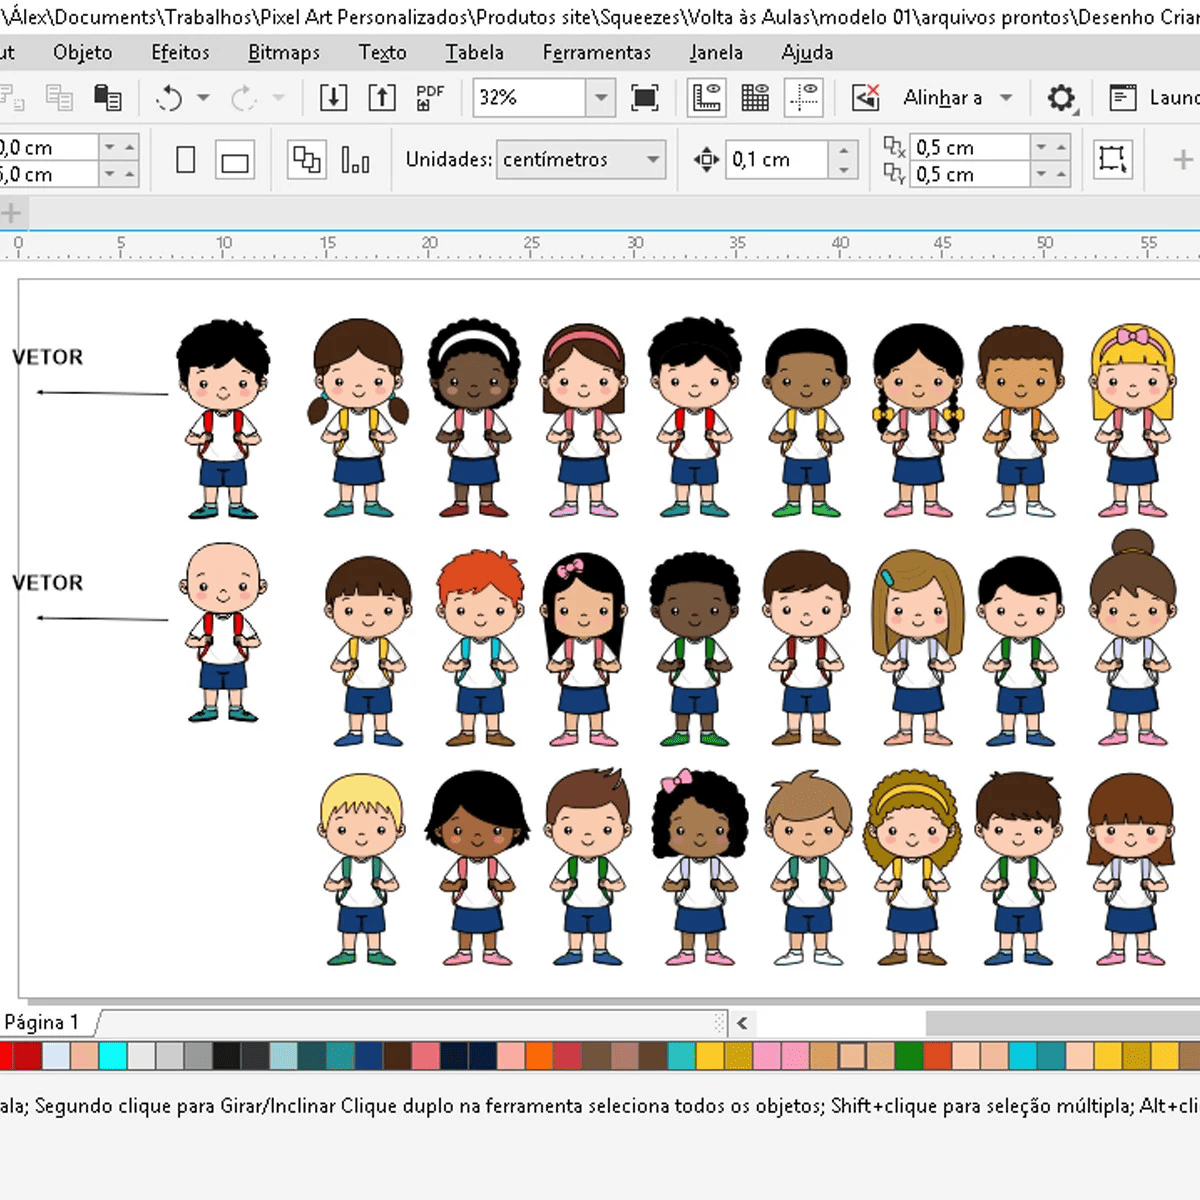Click the Export icon
The width and height of the screenshot is (1200, 1200).
[x=382, y=98]
